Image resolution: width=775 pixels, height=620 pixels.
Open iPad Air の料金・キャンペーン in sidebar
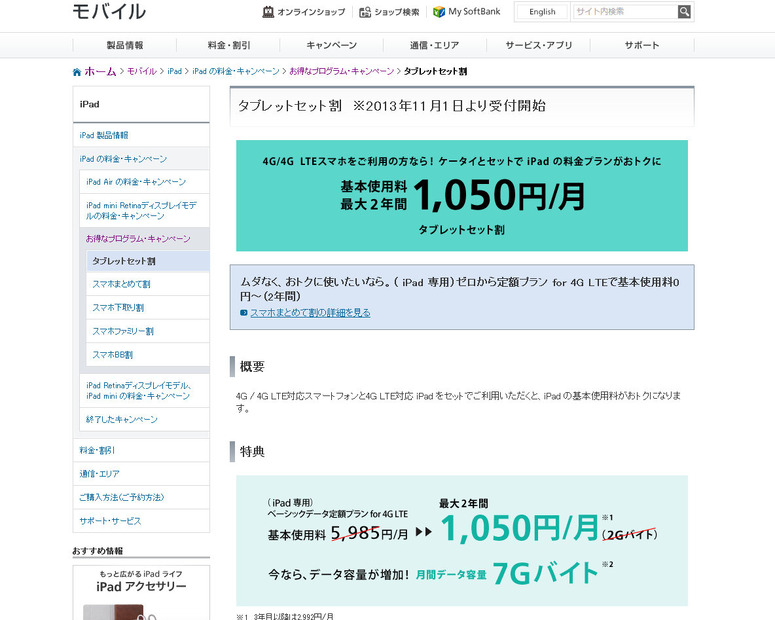pos(144,181)
